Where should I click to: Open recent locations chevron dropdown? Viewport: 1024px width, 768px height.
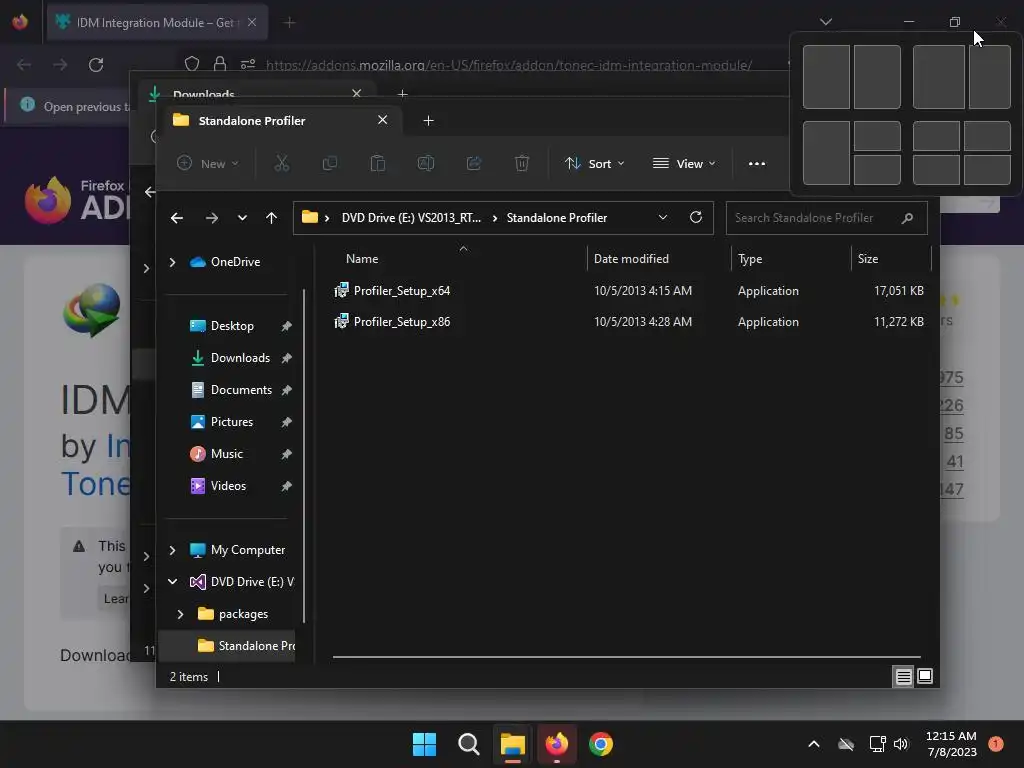(242, 218)
